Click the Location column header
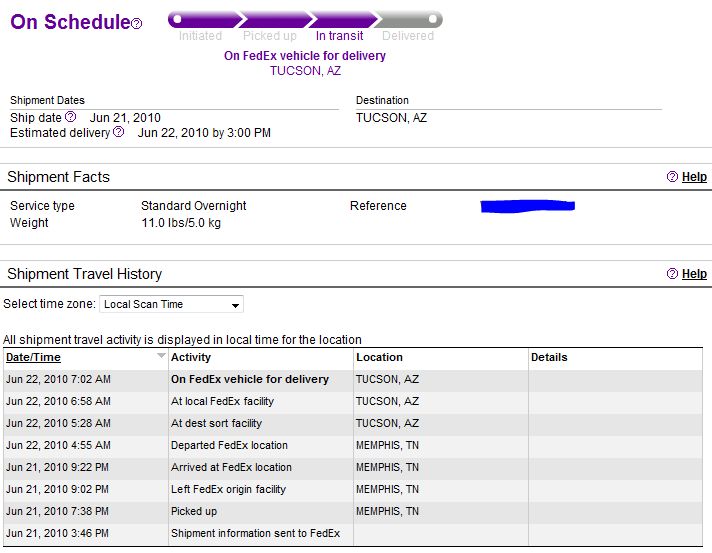 pyautogui.click(x=379, y=357)
